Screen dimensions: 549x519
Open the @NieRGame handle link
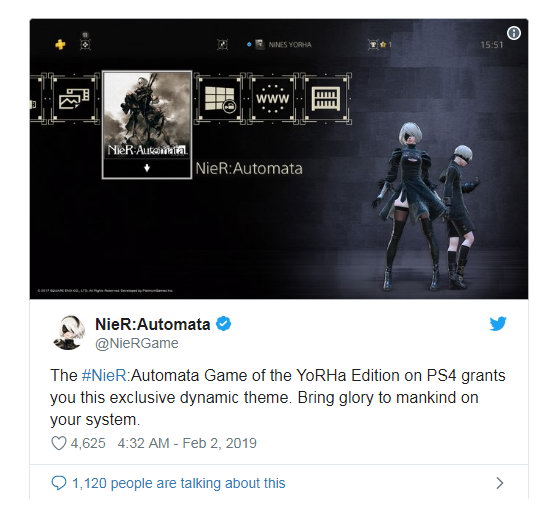pos(137,343)
